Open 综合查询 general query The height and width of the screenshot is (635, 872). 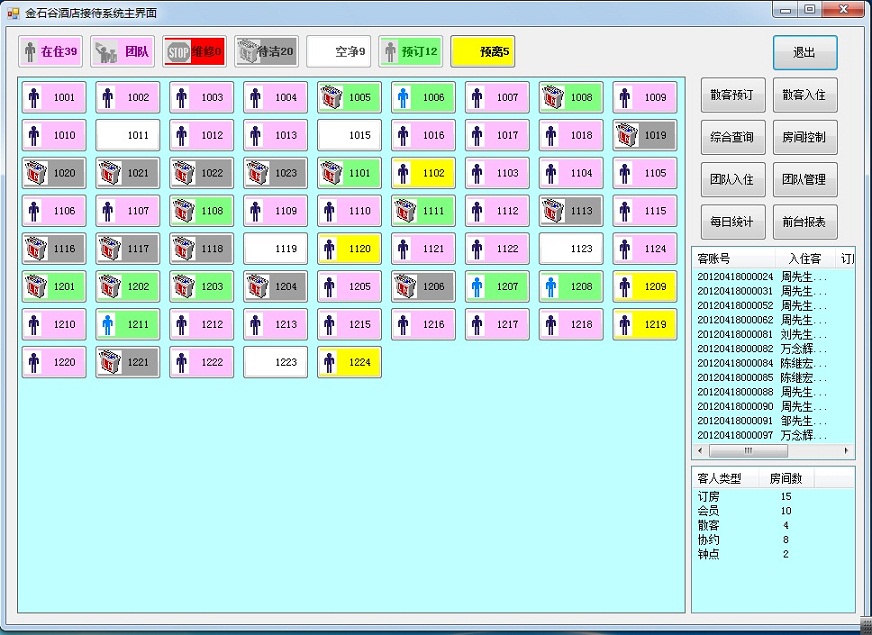click(x=733, y=137)
